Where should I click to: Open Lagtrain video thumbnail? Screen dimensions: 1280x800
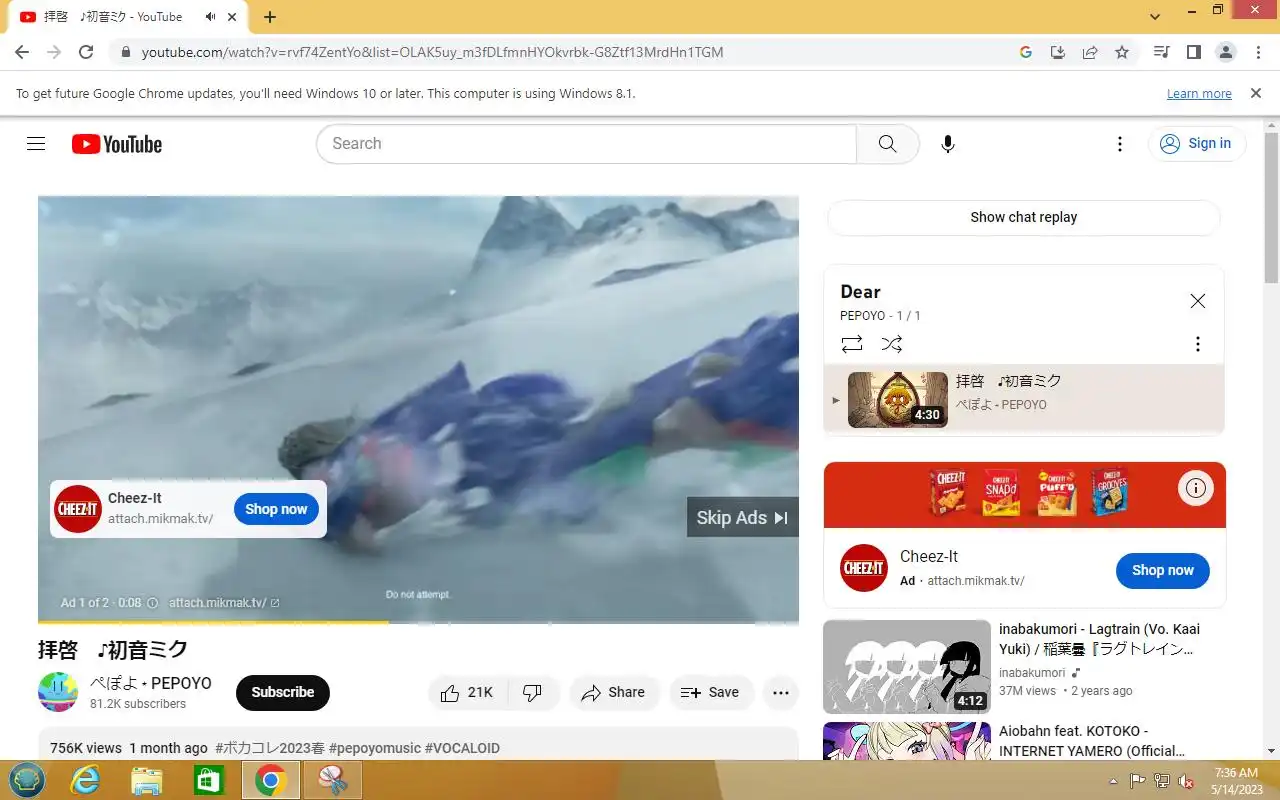(907, 667)
